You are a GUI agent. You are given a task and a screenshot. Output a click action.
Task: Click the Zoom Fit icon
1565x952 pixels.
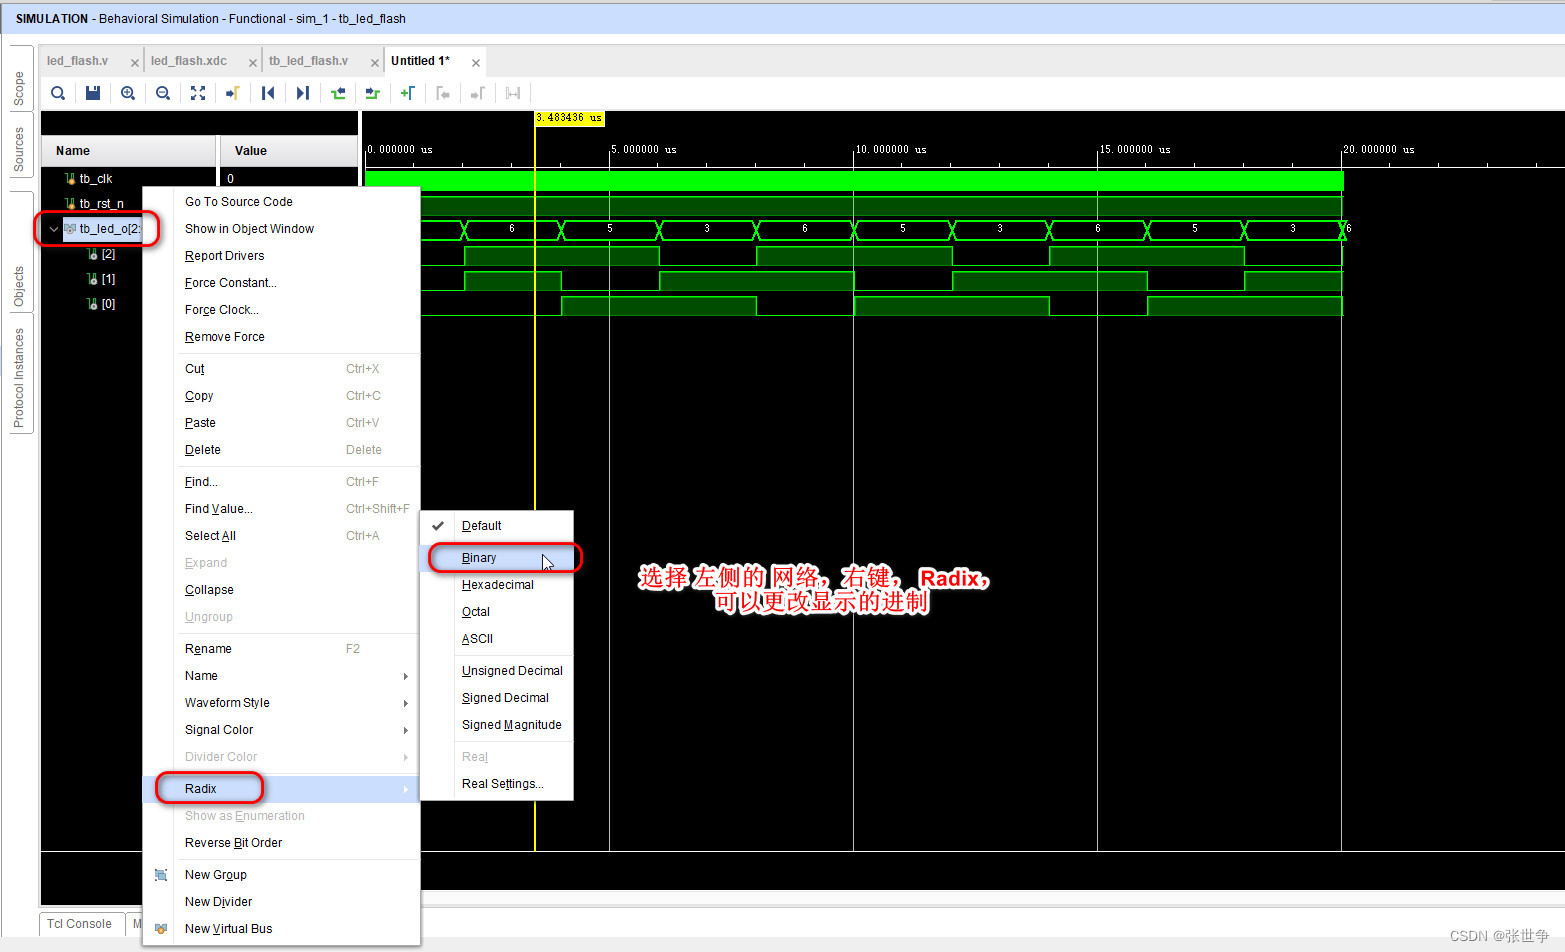click(x=198, y=92)
